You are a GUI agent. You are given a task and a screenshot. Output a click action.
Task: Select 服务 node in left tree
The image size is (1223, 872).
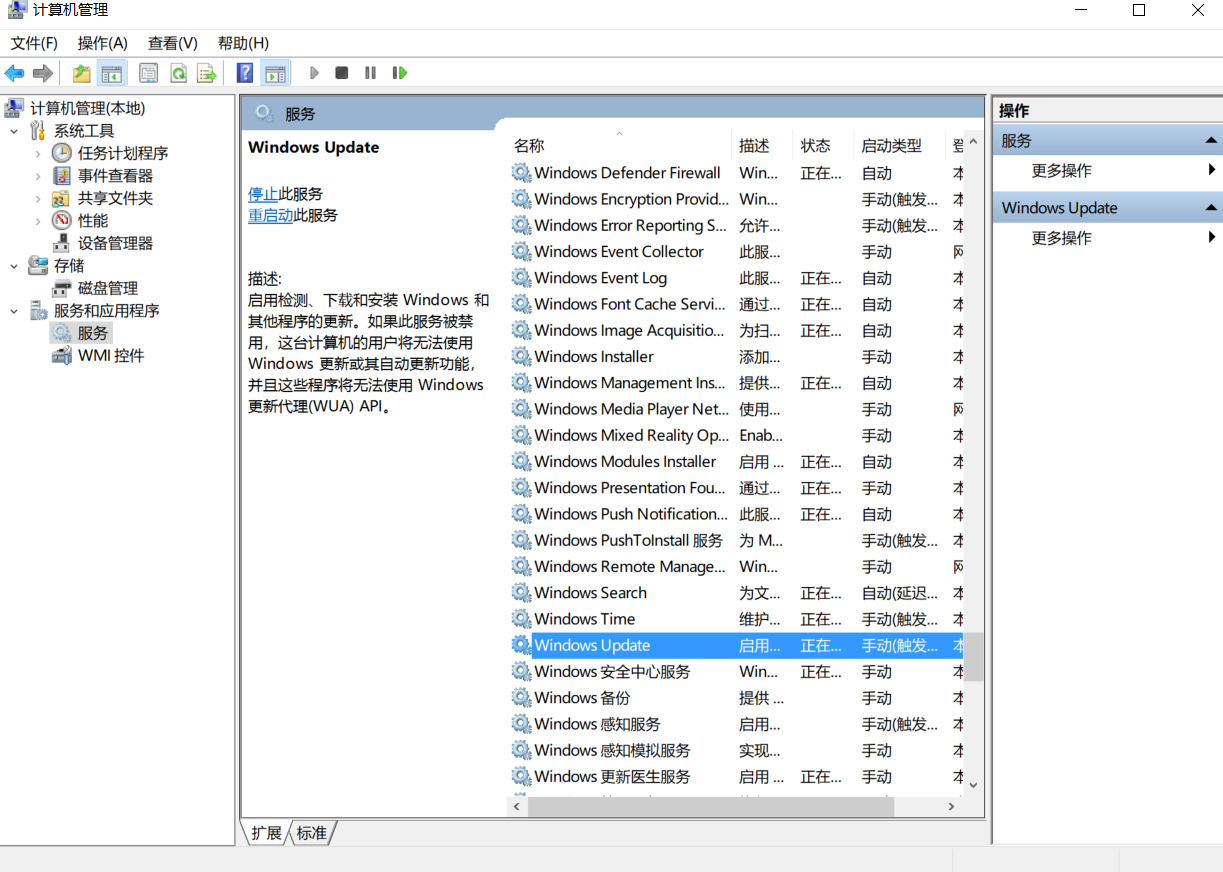click(93, 333)
